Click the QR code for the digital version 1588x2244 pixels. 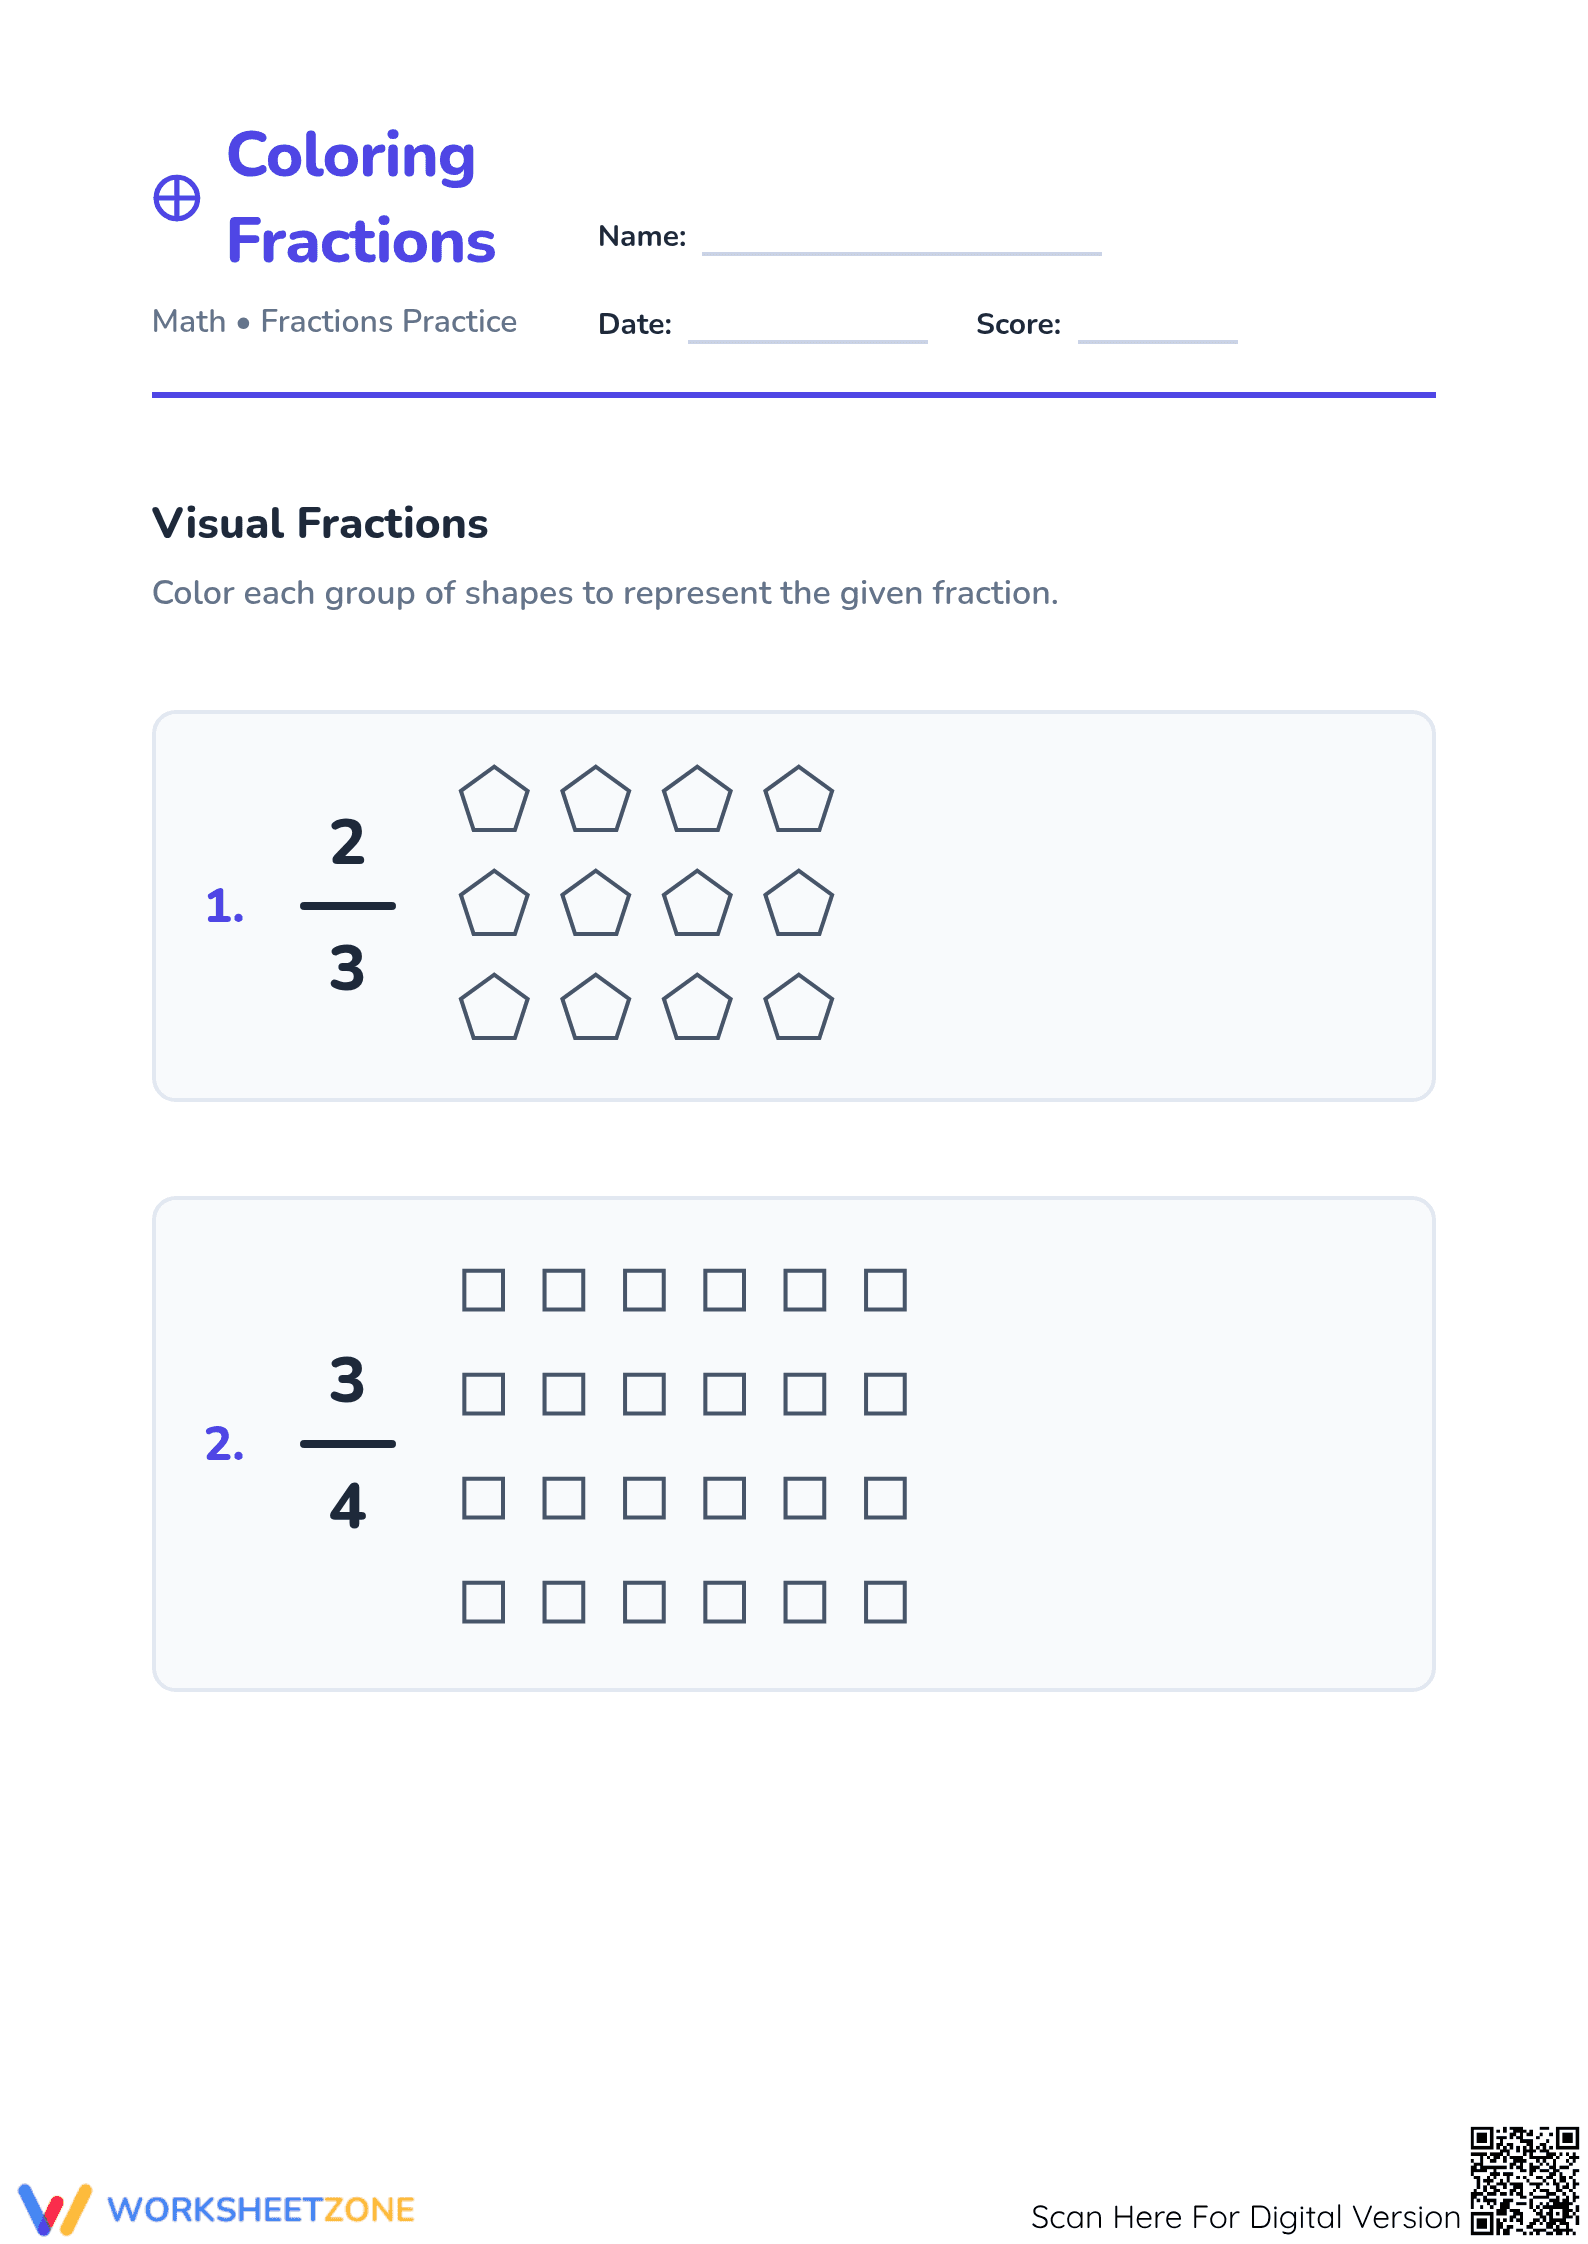coord(1524,2180)
